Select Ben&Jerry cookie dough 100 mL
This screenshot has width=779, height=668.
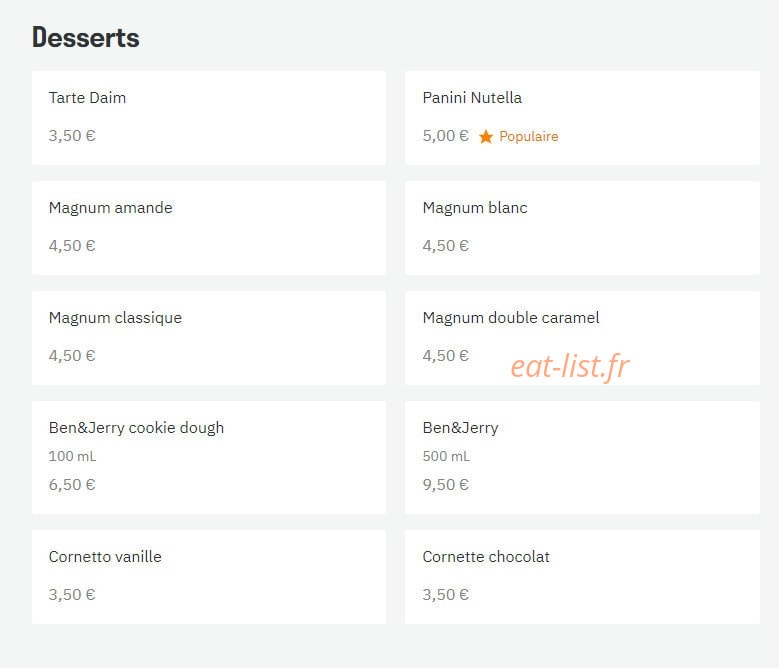[209, 457]
